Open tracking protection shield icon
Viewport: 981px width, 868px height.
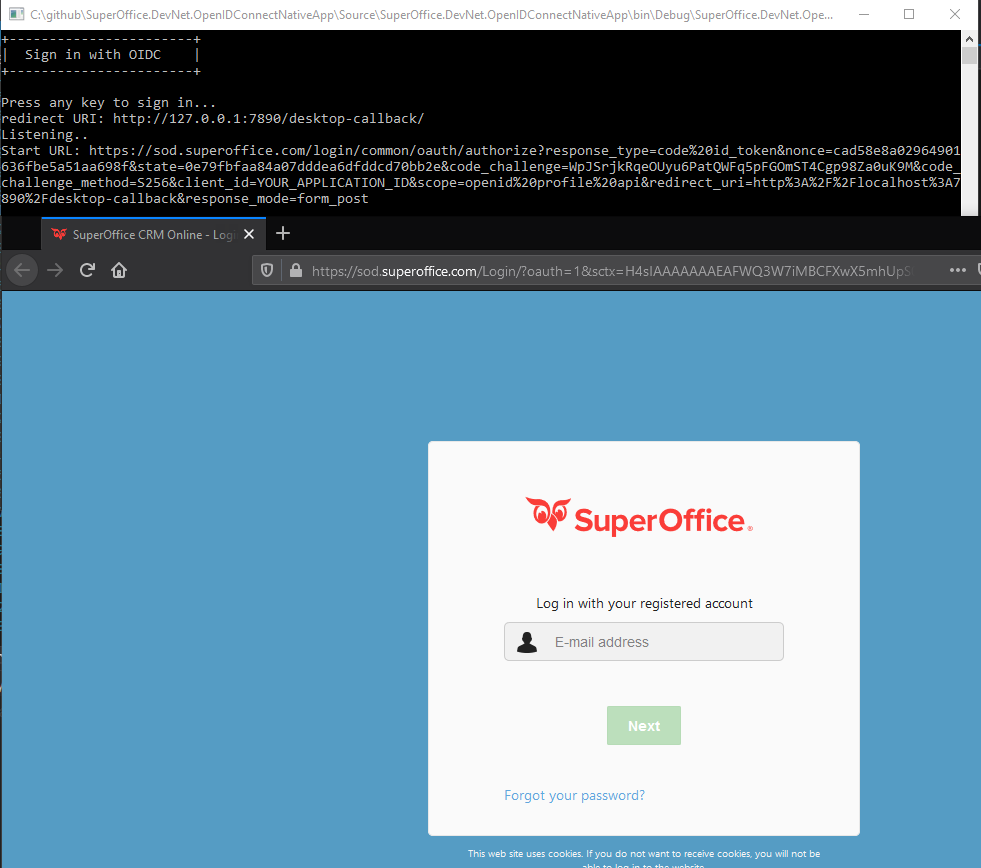point(267,270)
